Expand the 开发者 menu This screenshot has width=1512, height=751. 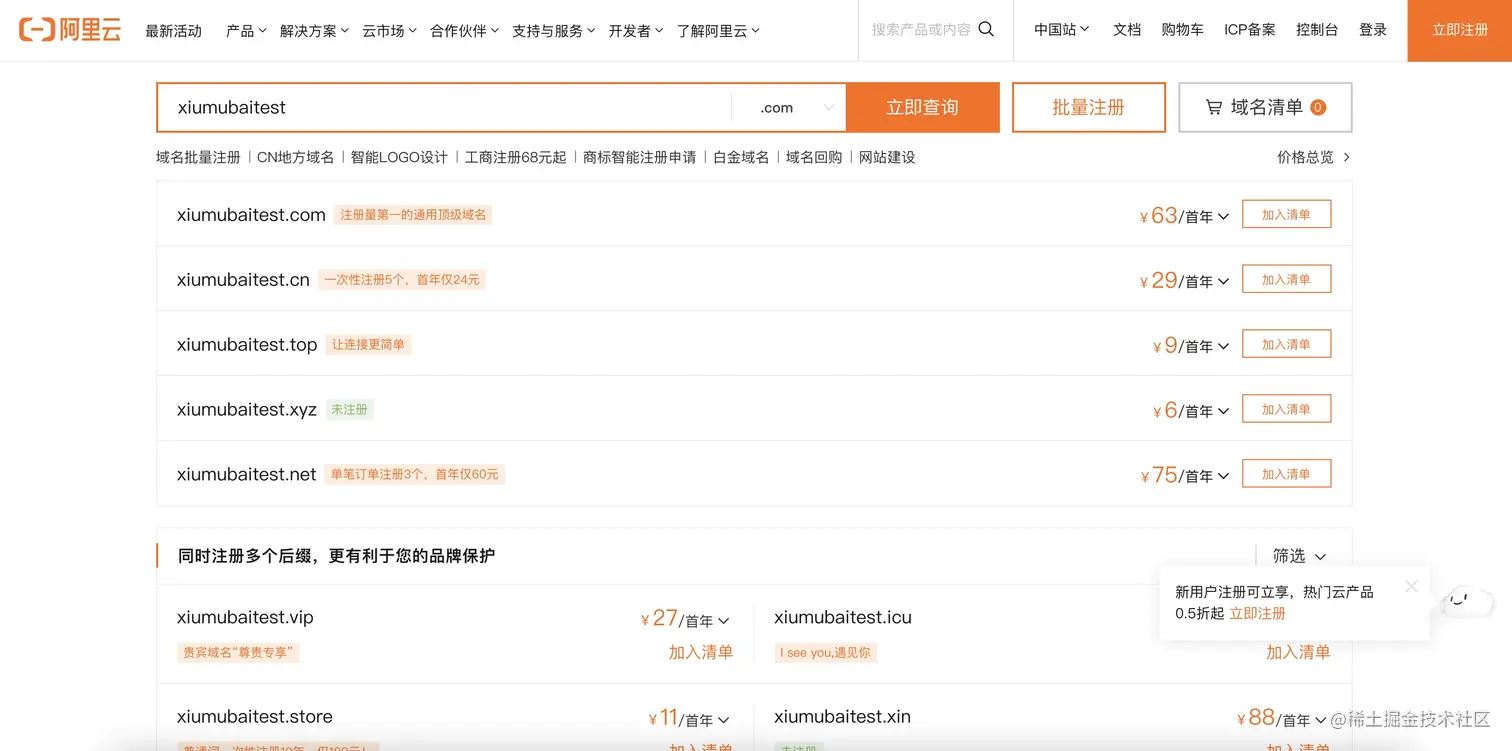point(635,31)
